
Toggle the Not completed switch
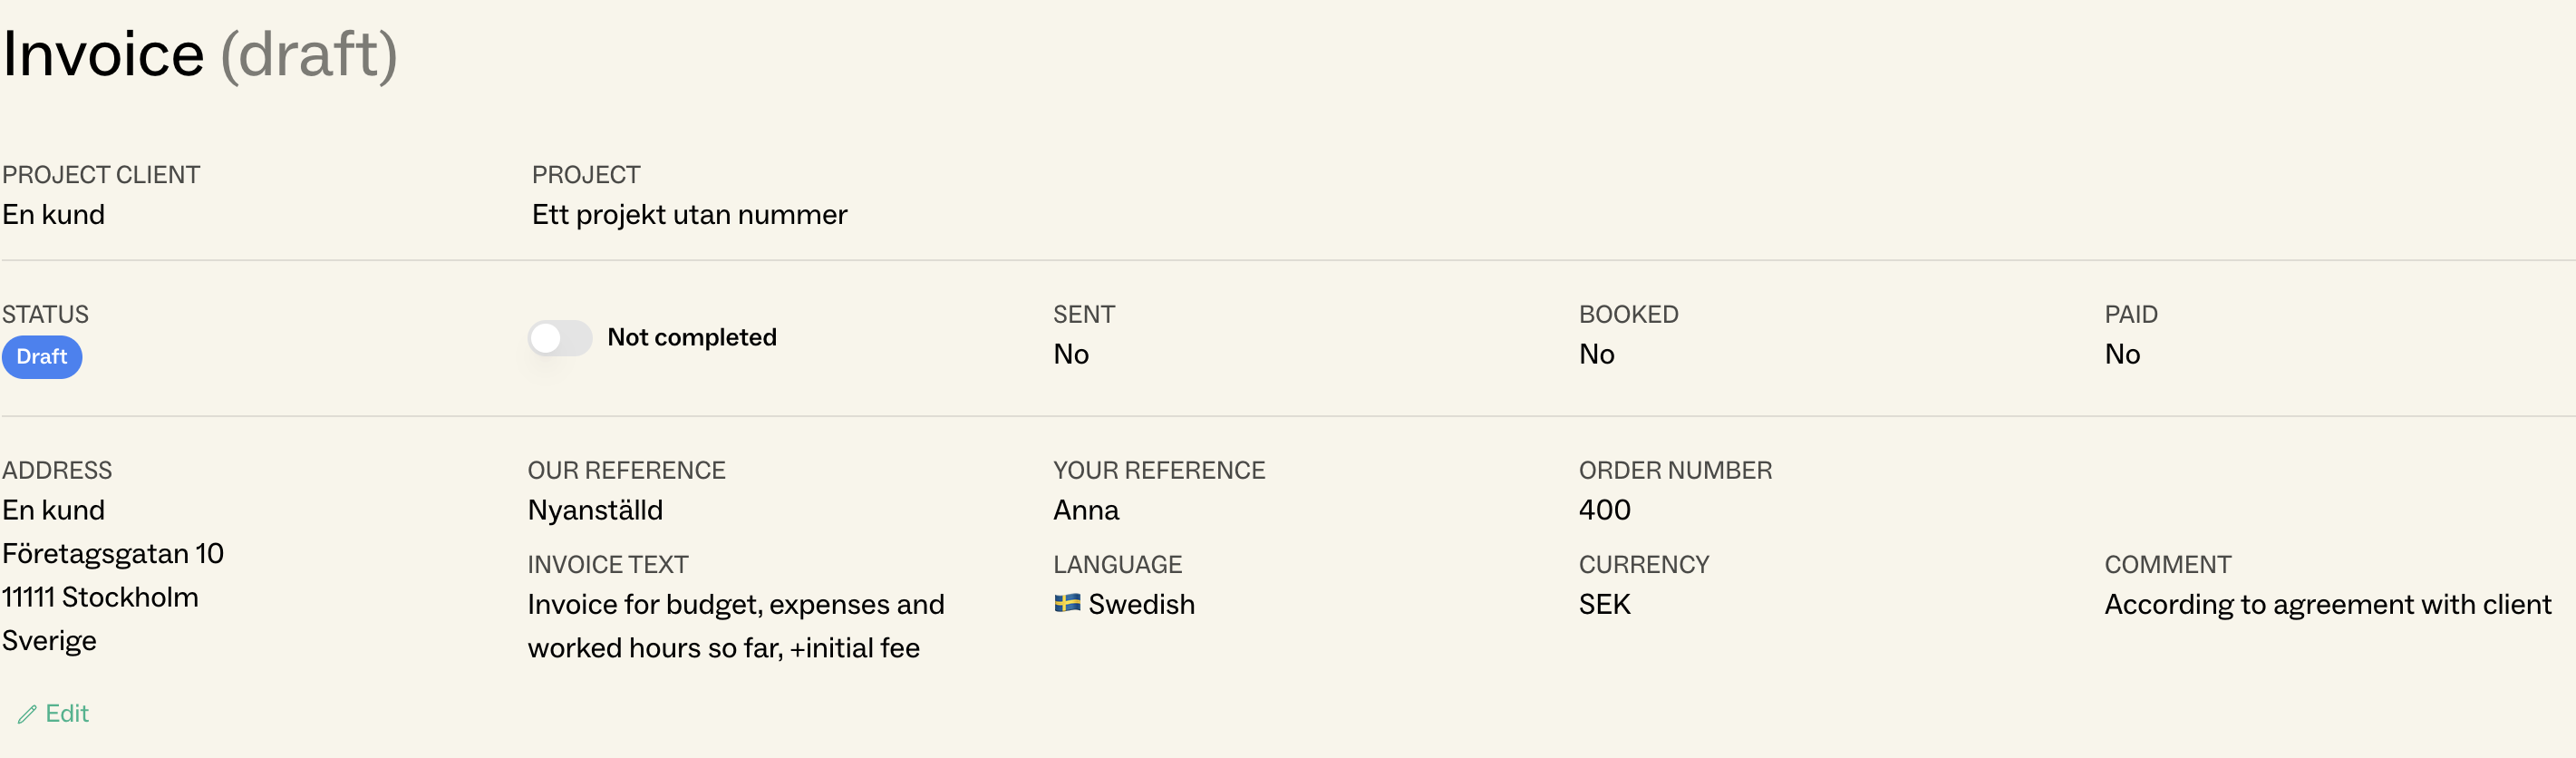[x=560, y=338]
